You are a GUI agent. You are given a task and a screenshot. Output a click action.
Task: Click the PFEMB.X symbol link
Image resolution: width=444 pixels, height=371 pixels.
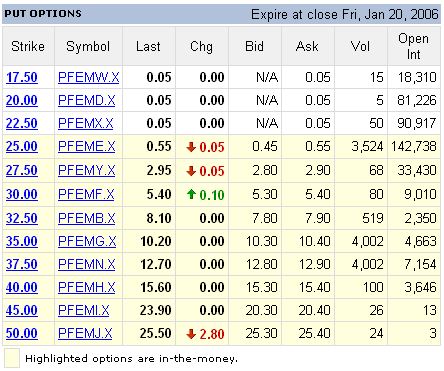pyautogui.click(x=87, y=218)
